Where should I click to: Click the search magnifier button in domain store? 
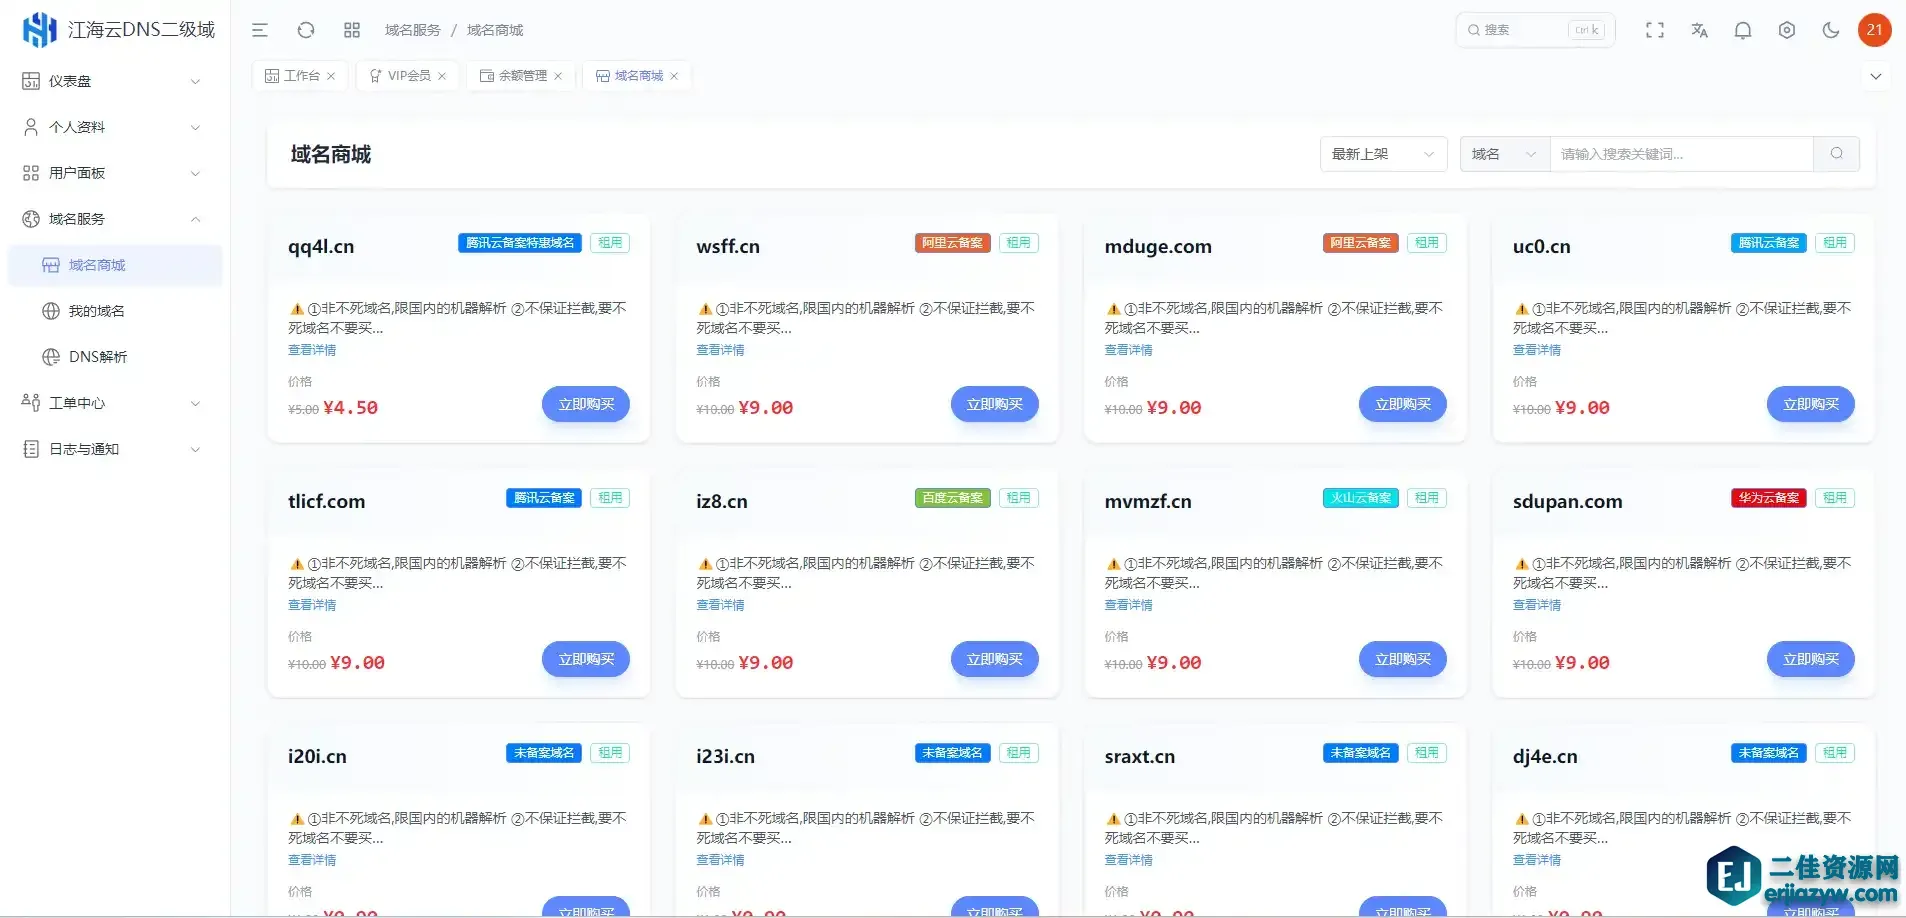[x=1836, y=154]
